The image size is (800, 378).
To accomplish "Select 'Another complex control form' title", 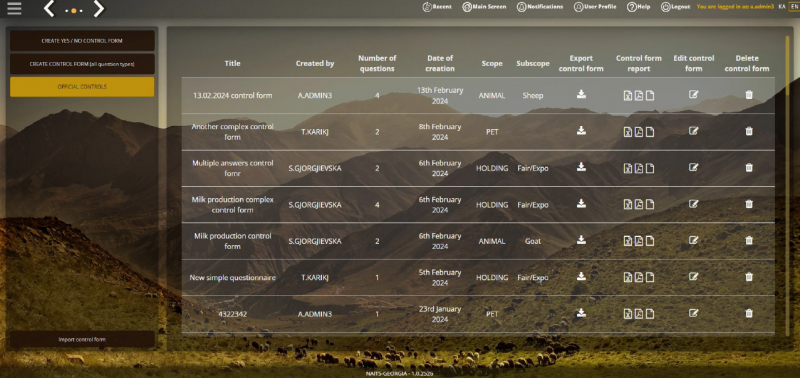I will [233, 132].
